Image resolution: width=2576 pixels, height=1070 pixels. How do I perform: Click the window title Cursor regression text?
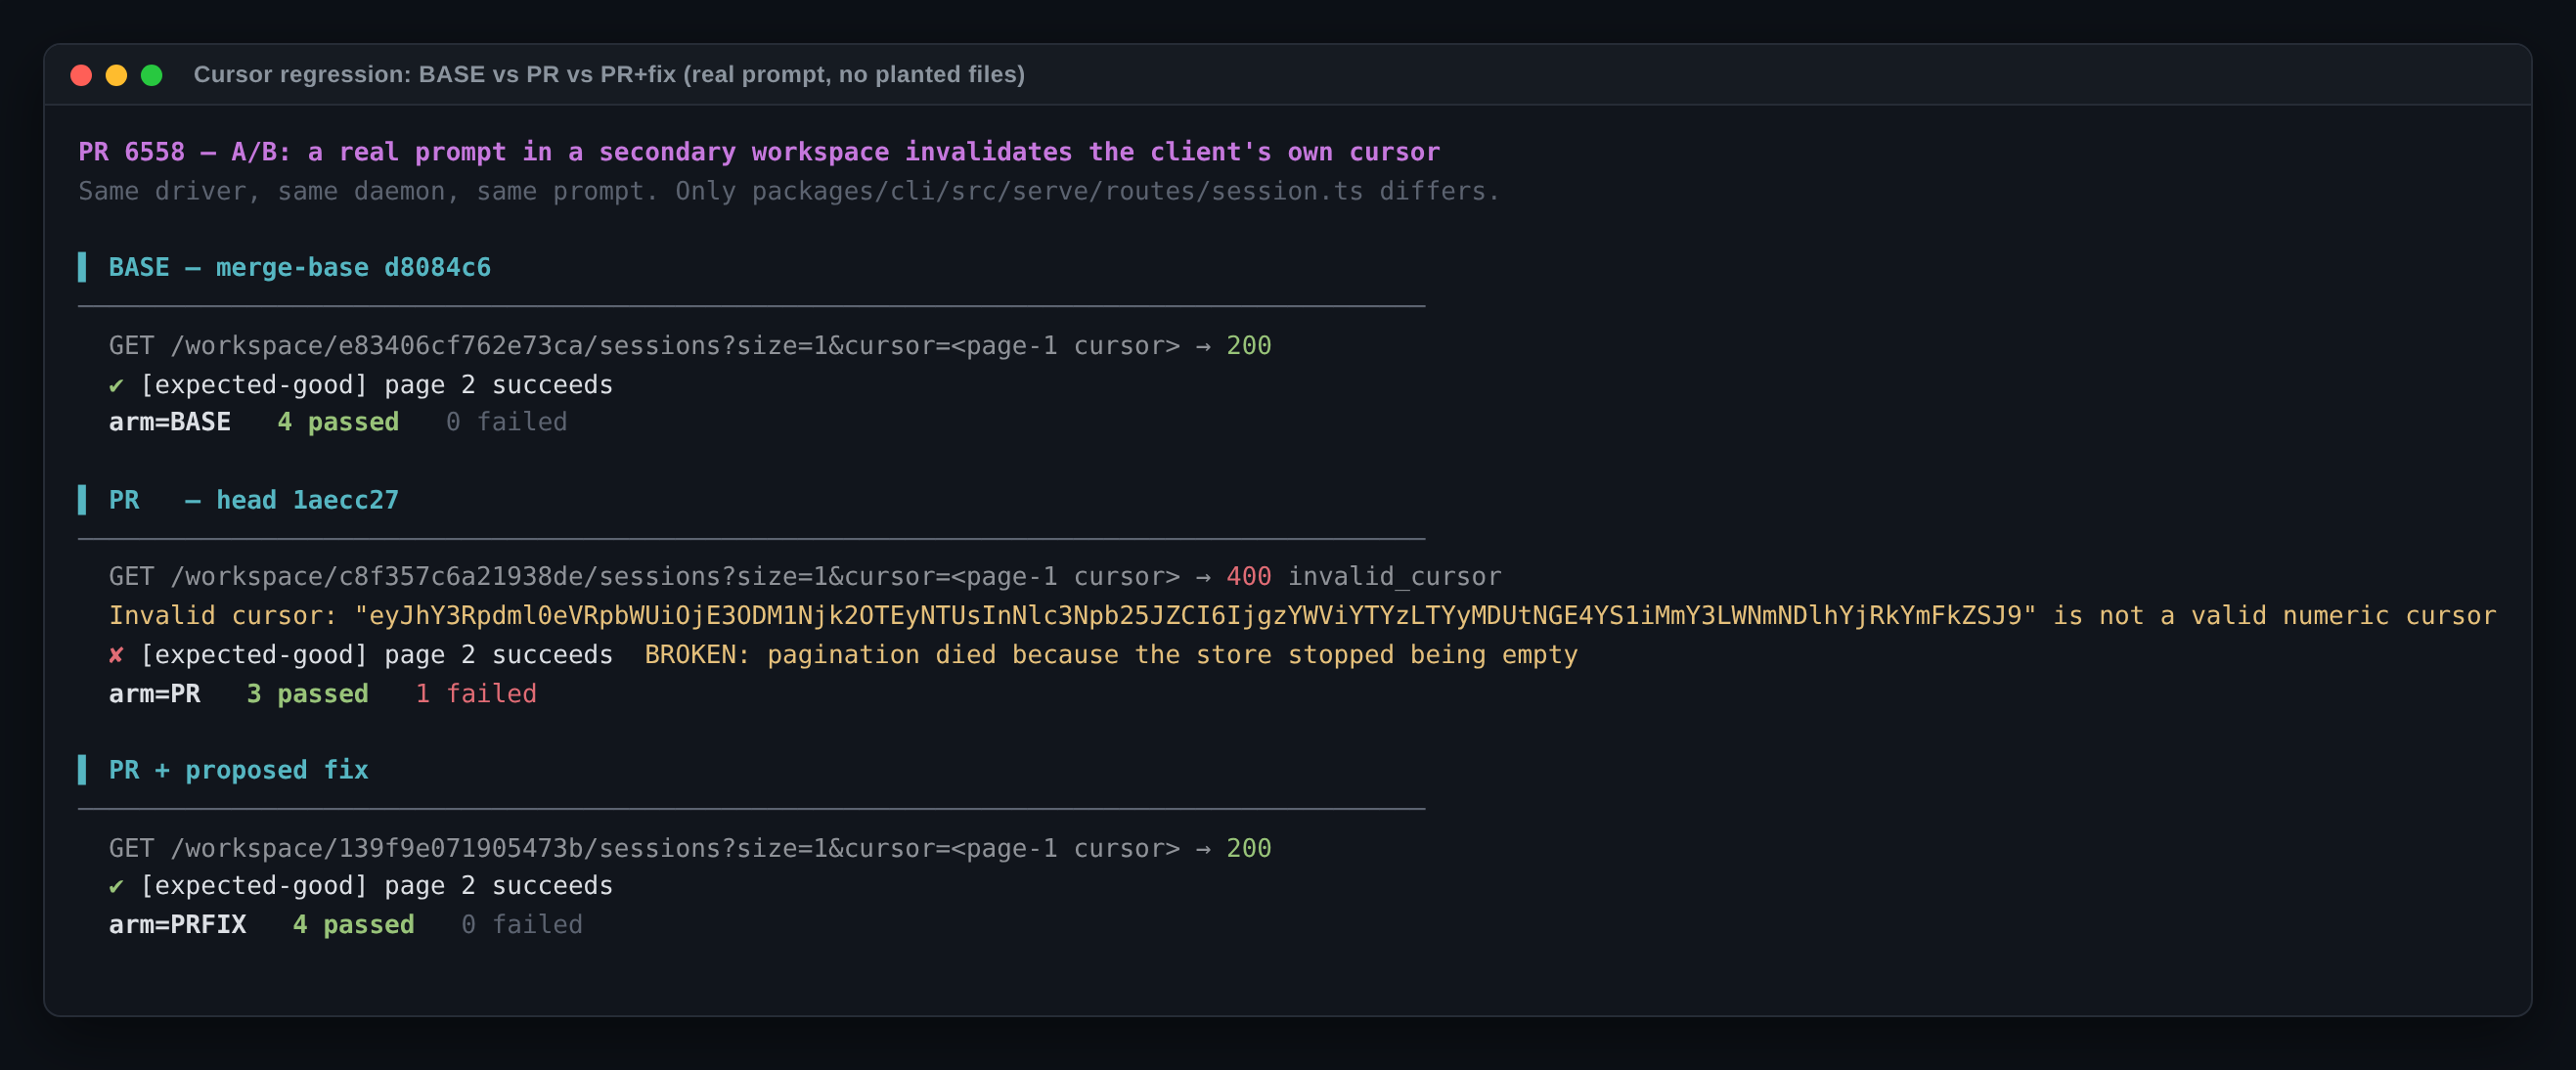(609, 75)
